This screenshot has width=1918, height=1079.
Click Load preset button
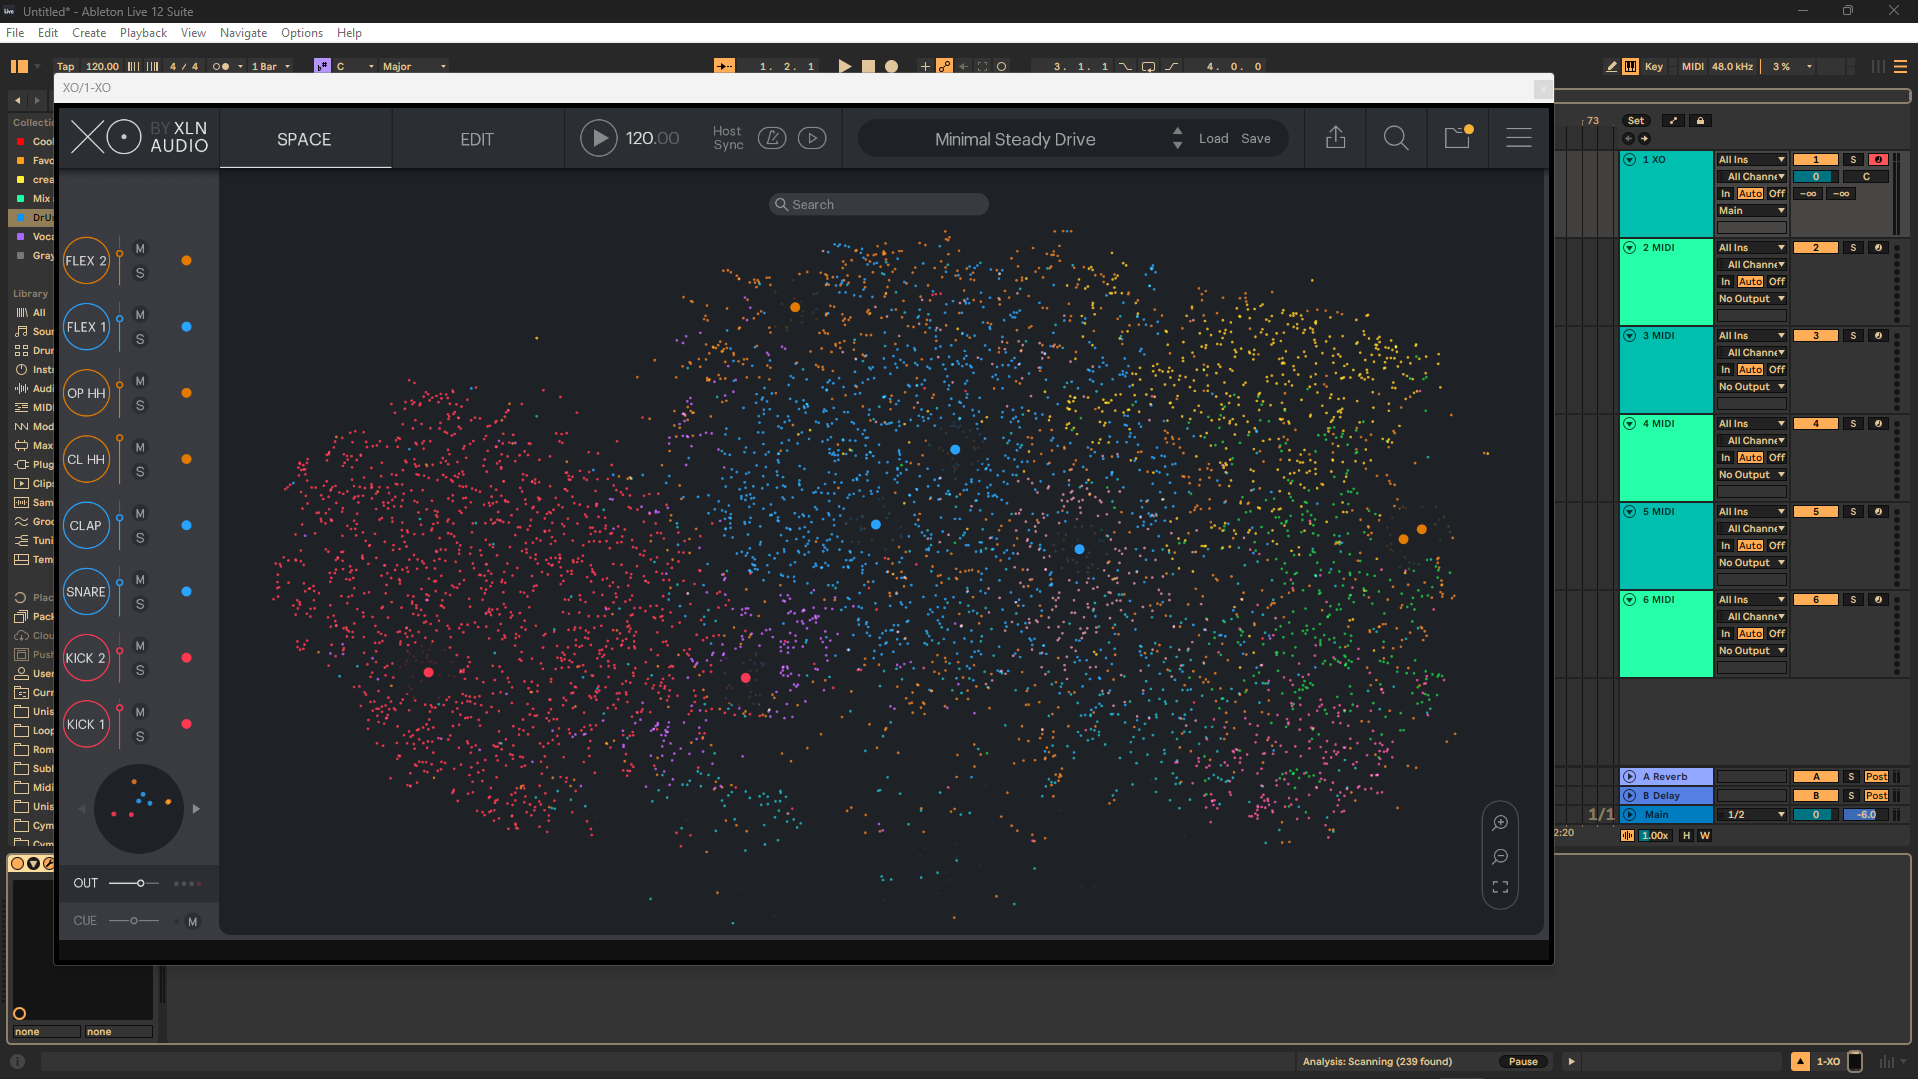click(x=1213, y=139)
